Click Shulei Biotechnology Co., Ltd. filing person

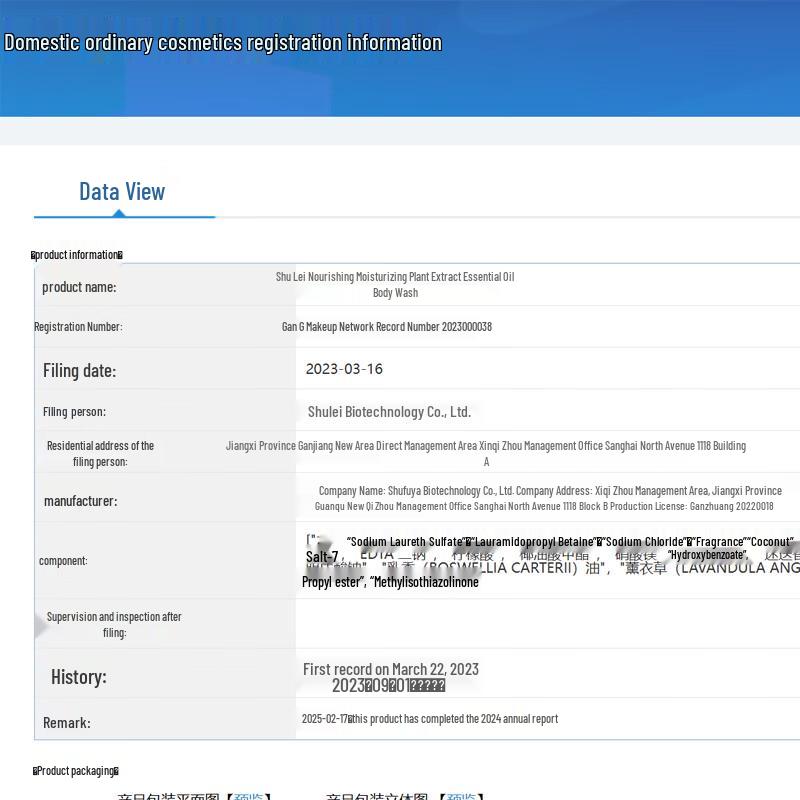tap(389, 412)
